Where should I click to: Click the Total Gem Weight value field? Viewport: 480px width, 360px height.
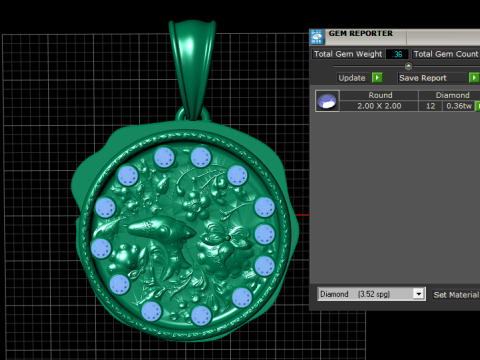(x=397, y=54)
